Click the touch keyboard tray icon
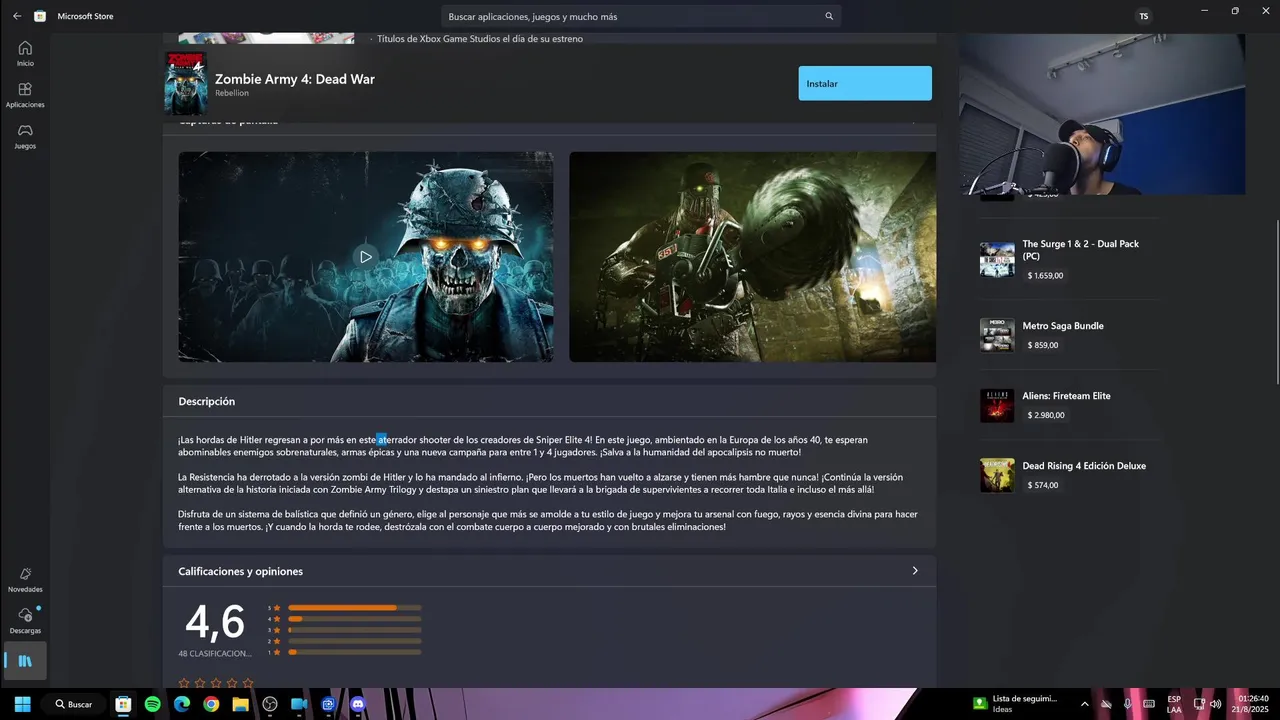Image resolution: width=1280 pixels, height=720 pixels. click(x=1150, y=704)
